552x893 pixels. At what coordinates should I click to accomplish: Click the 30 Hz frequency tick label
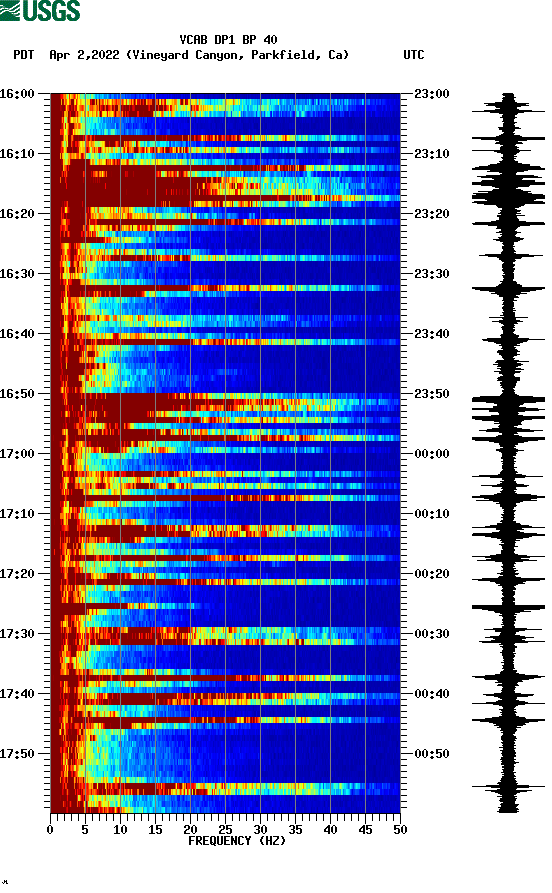[260, 830]
